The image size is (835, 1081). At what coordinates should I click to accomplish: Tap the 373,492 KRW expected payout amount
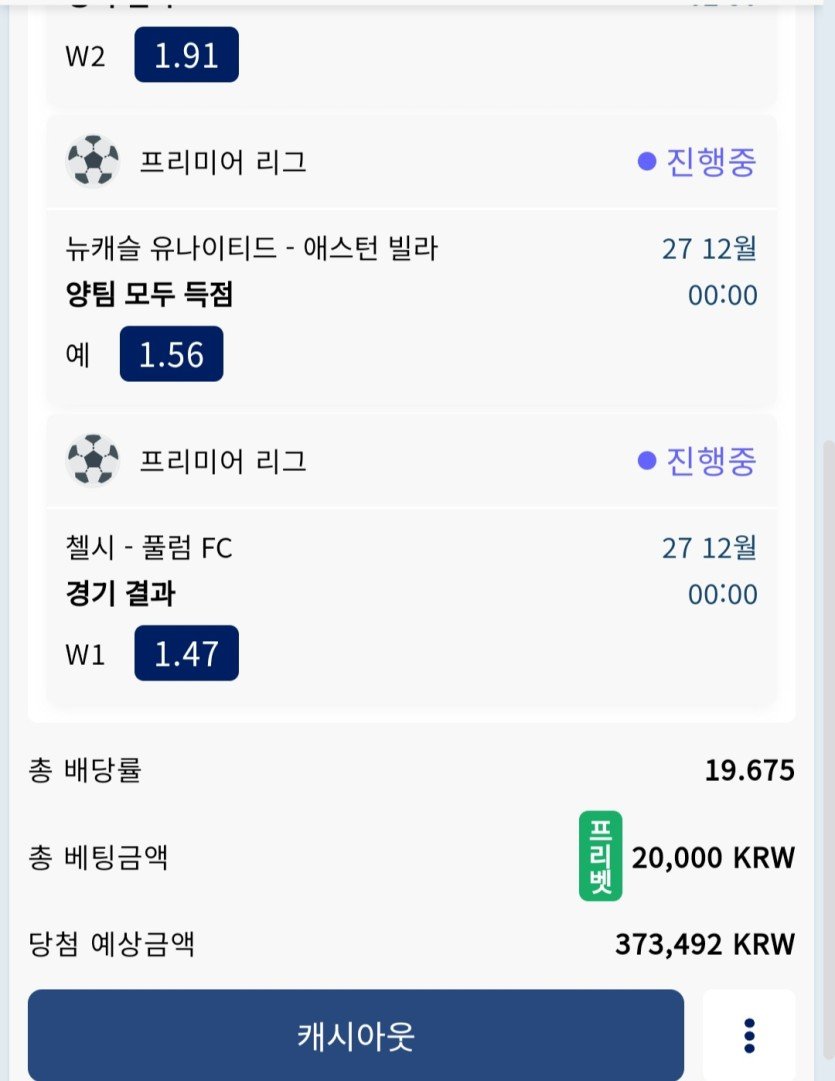coord(704,944)
